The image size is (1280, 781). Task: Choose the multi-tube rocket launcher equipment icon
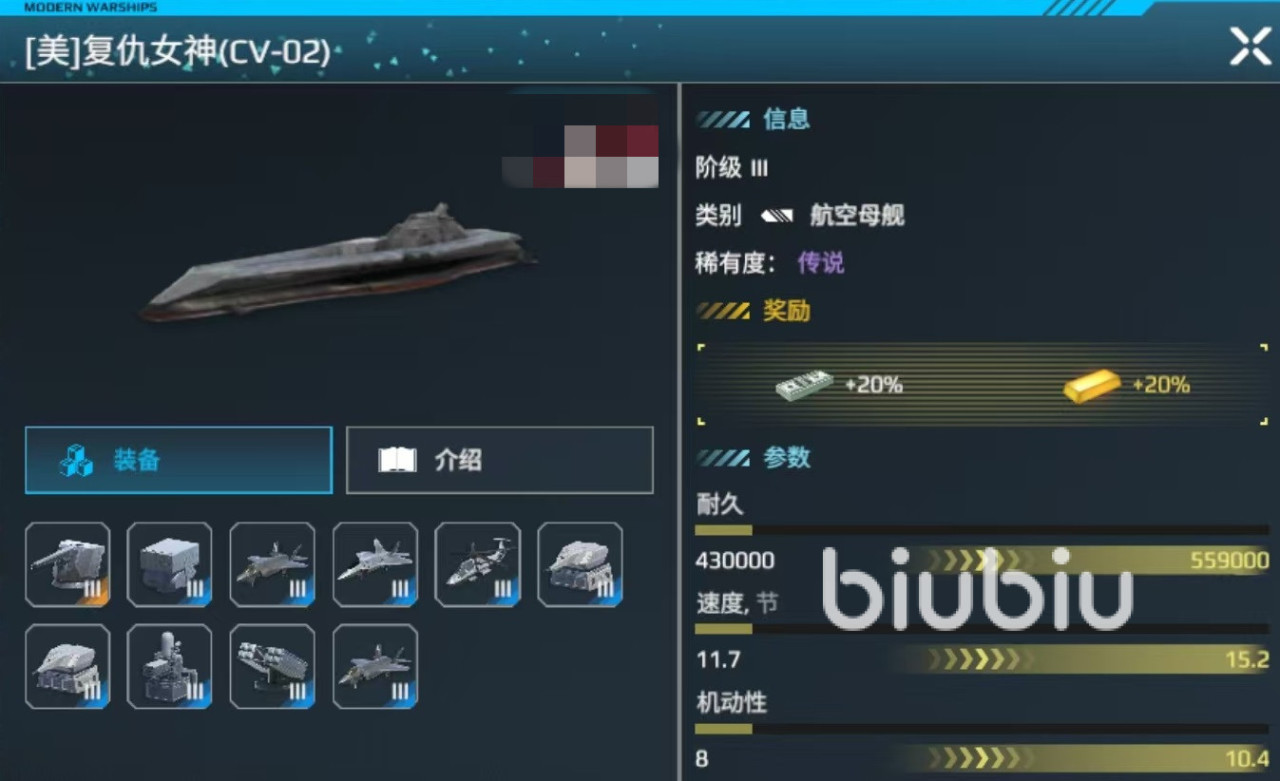pyautogui.click(x=273, y=666)
